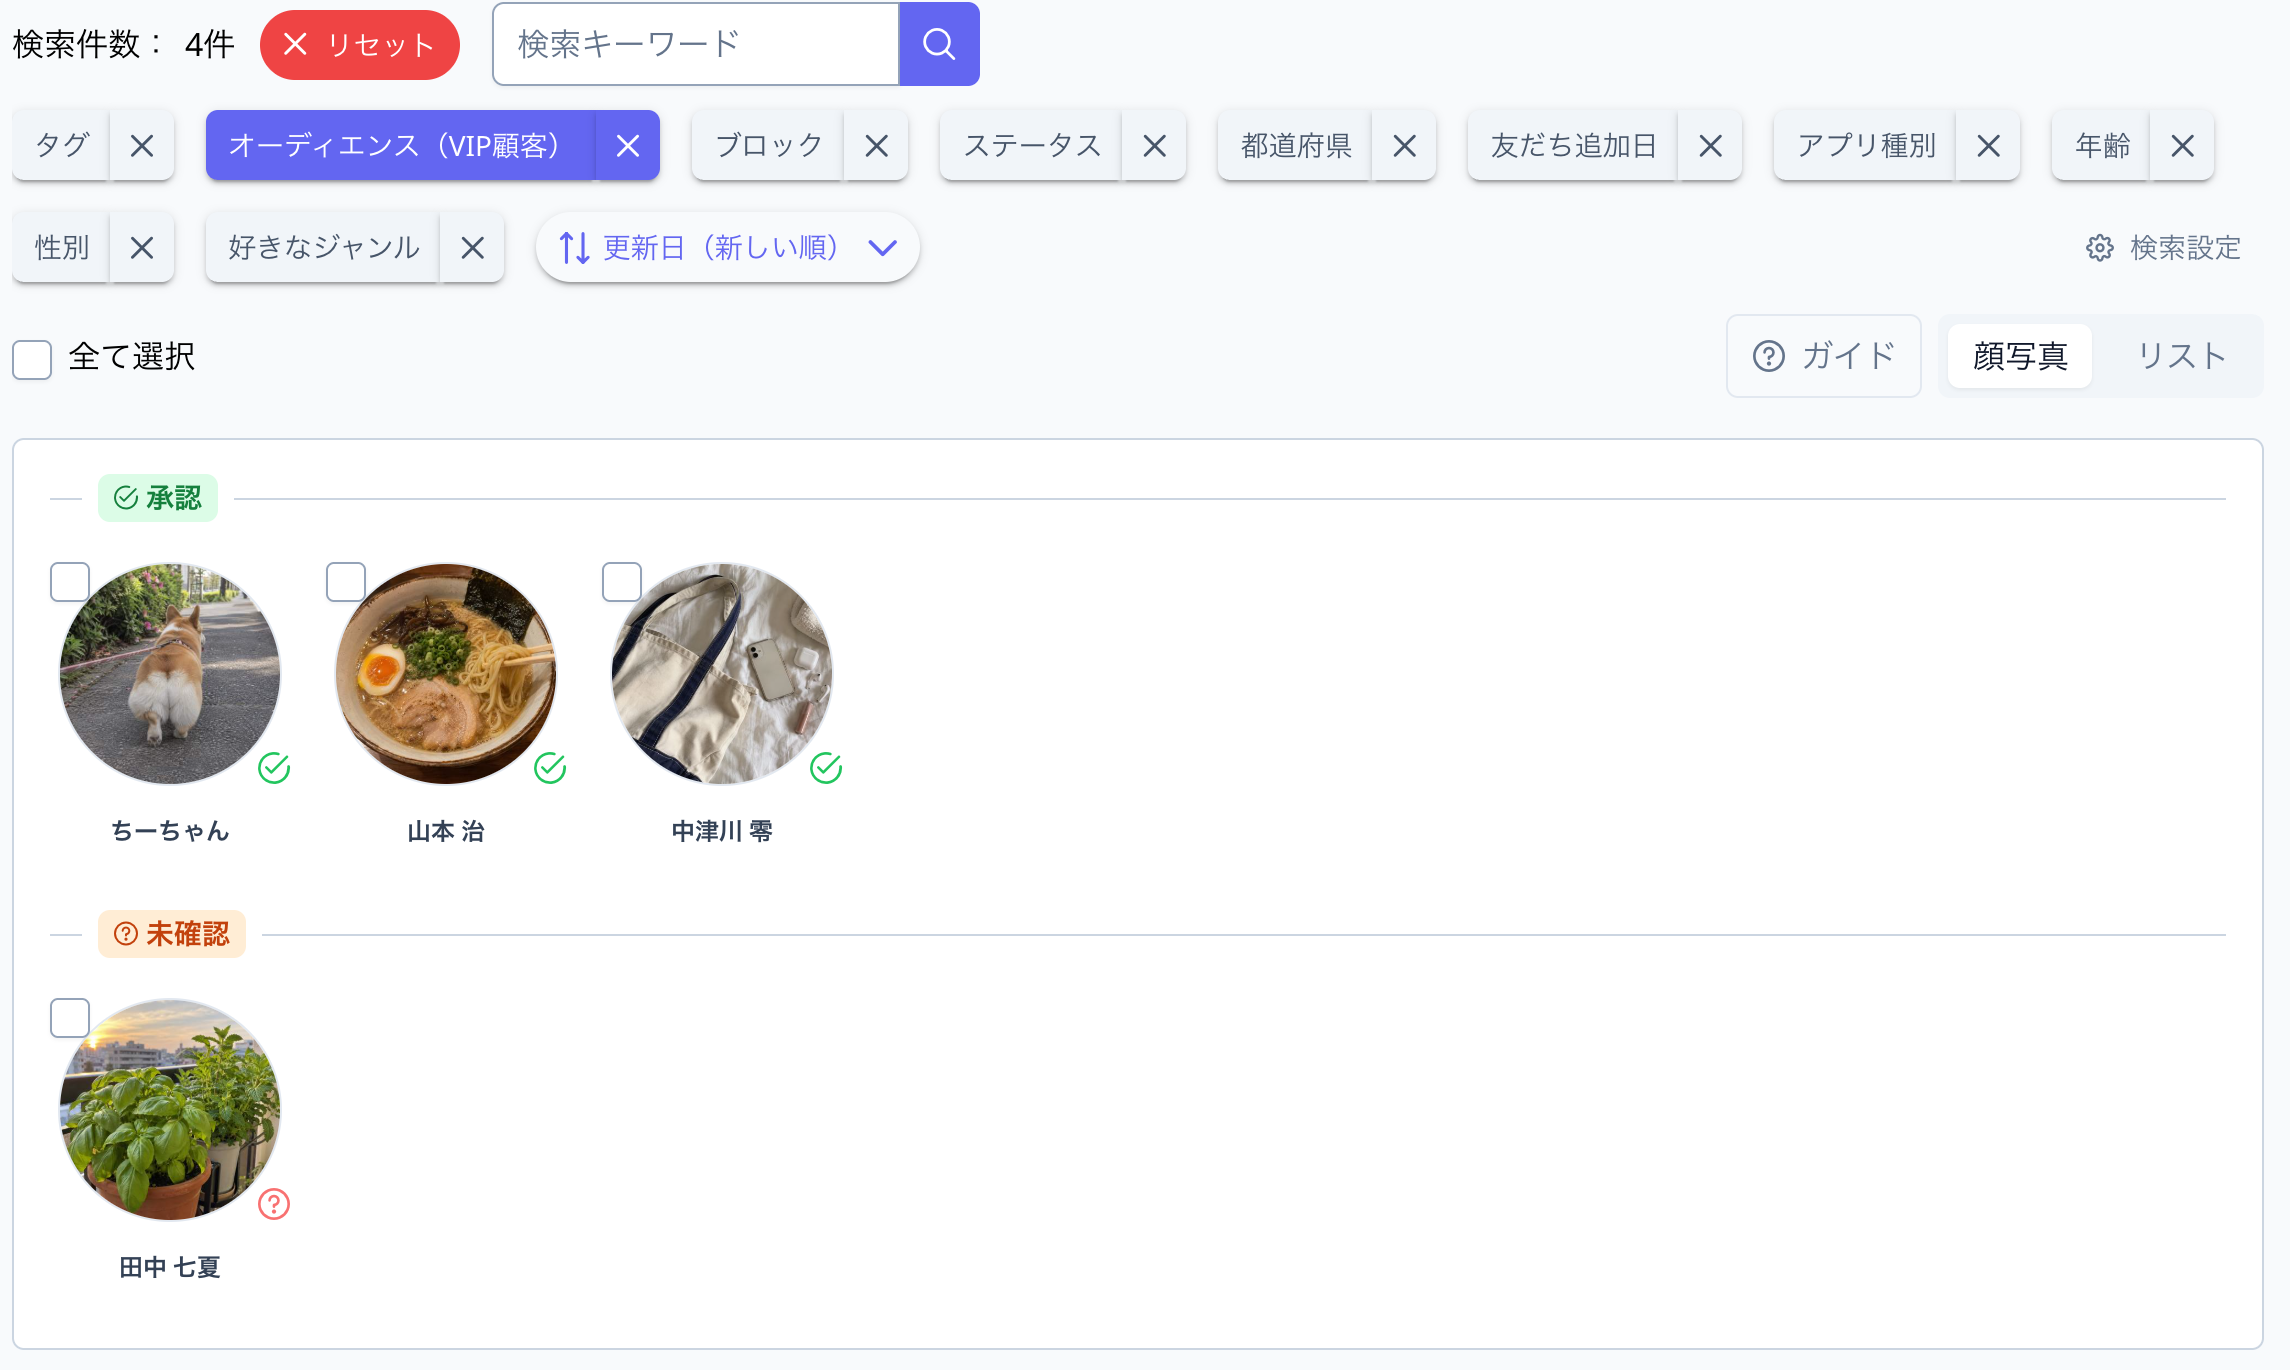Open the 年齢 filter selector
This screenshot has height=1370, width=2290.
point(2102,146)
